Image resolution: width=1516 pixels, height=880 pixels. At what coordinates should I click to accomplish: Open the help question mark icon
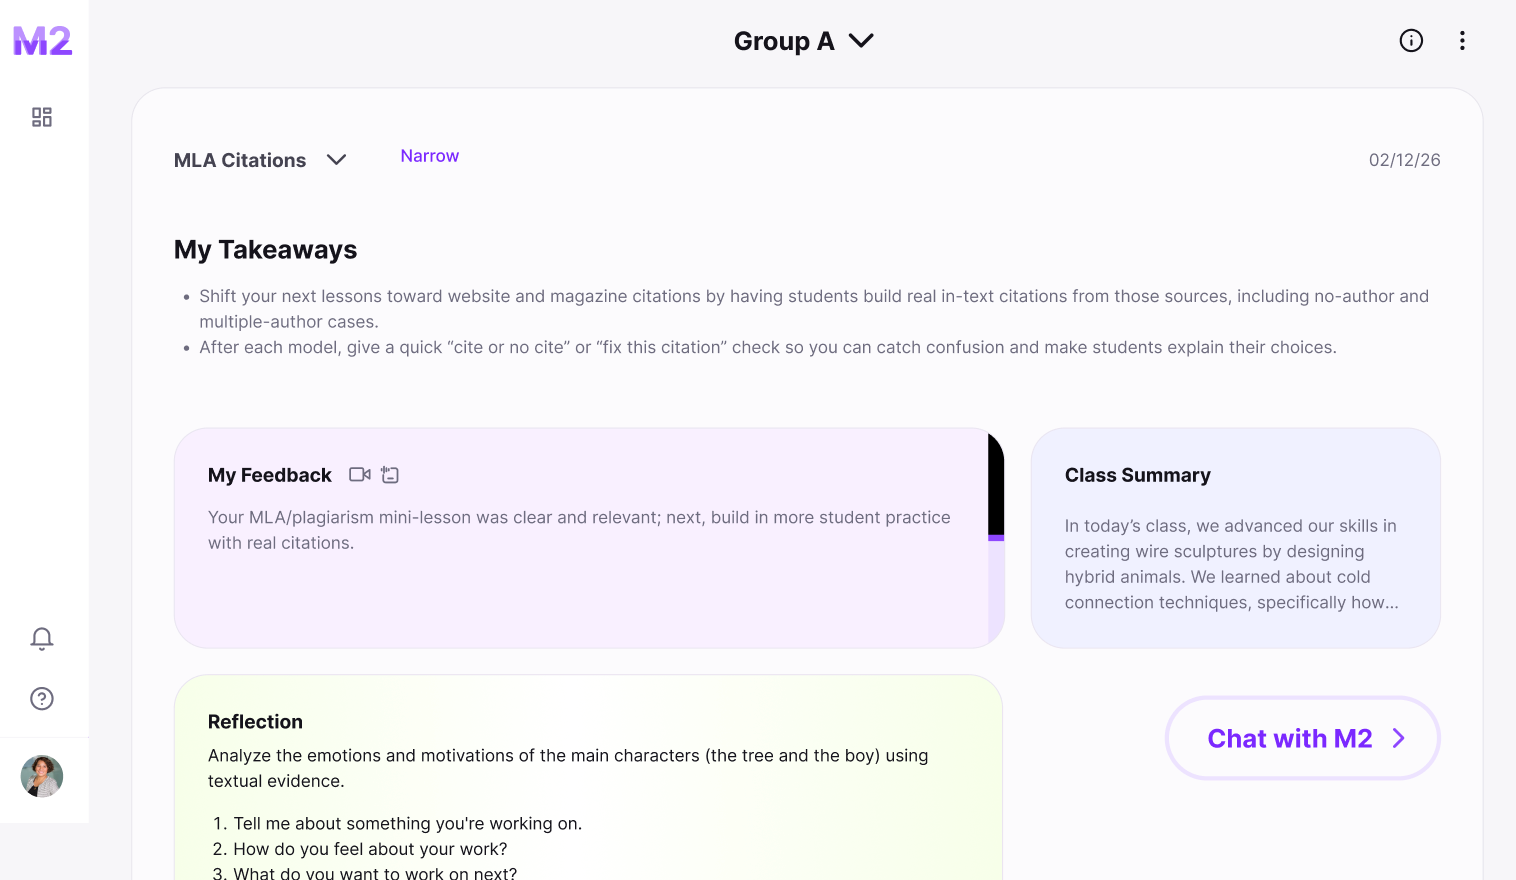42,699
